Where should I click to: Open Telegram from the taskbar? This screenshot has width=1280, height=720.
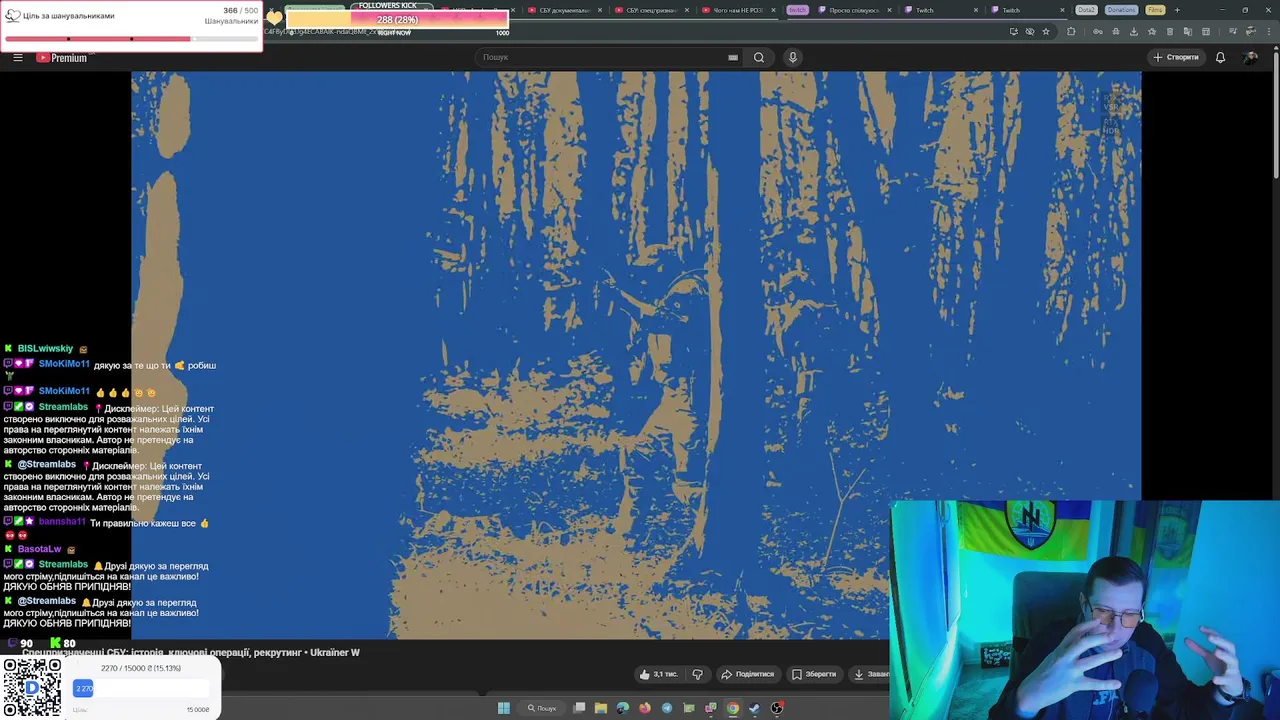pos(667,708)
